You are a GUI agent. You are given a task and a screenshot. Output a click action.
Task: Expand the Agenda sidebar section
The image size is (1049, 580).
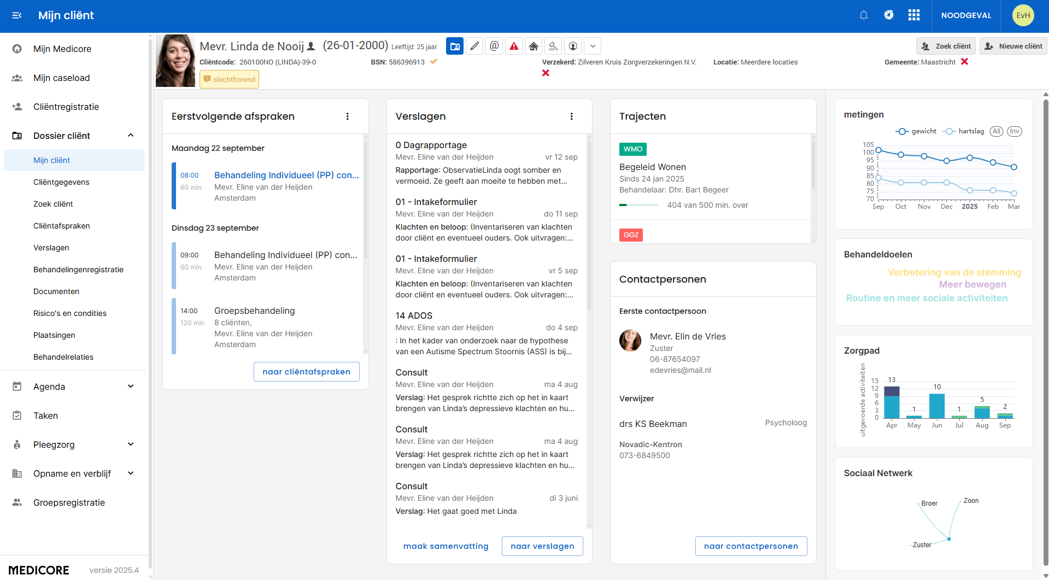130,387
